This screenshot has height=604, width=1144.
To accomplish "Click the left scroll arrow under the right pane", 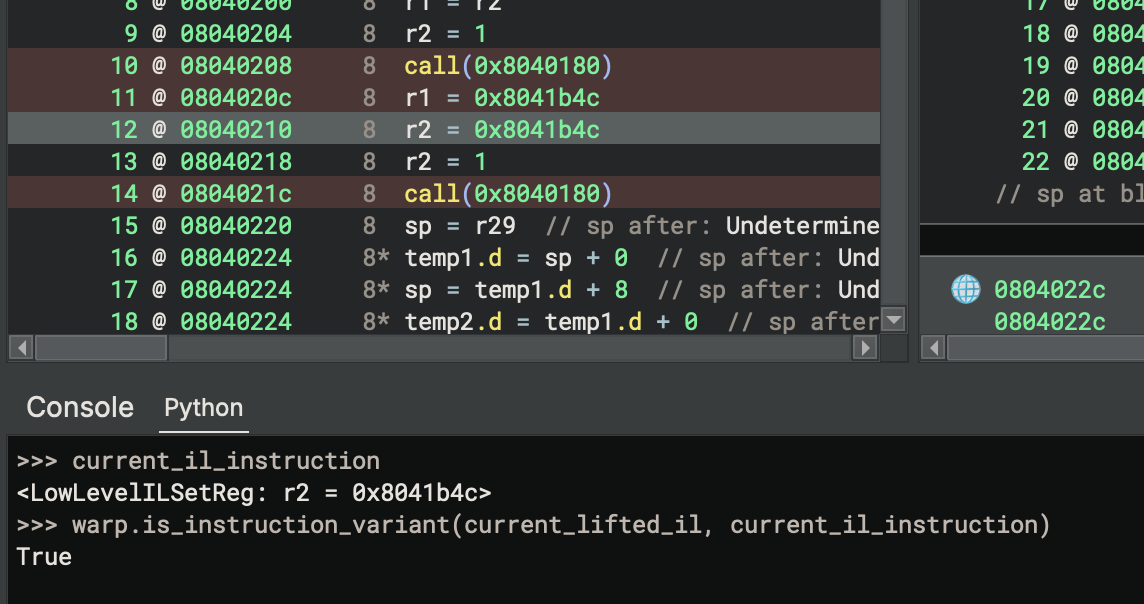I will (x=931, y=348).
